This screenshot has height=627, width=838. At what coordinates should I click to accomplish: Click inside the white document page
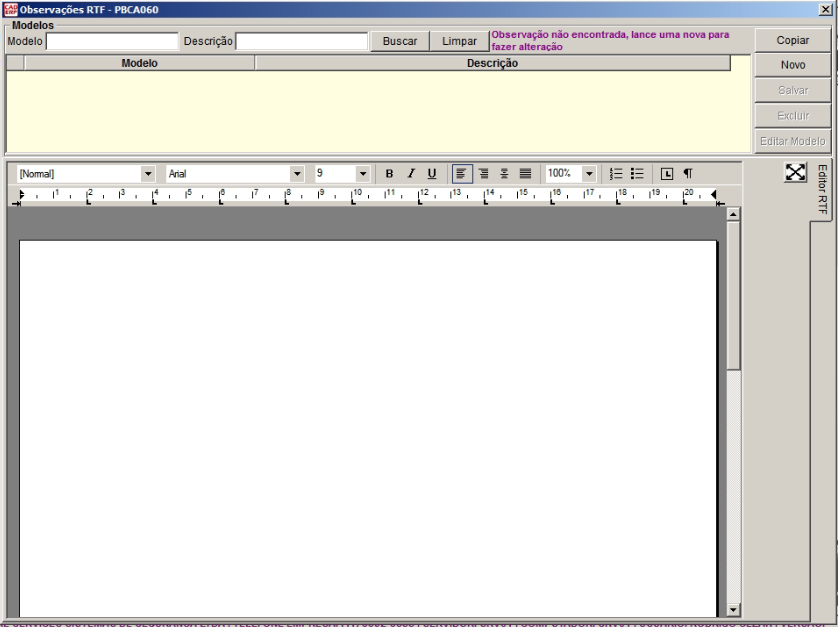point(368,428)
